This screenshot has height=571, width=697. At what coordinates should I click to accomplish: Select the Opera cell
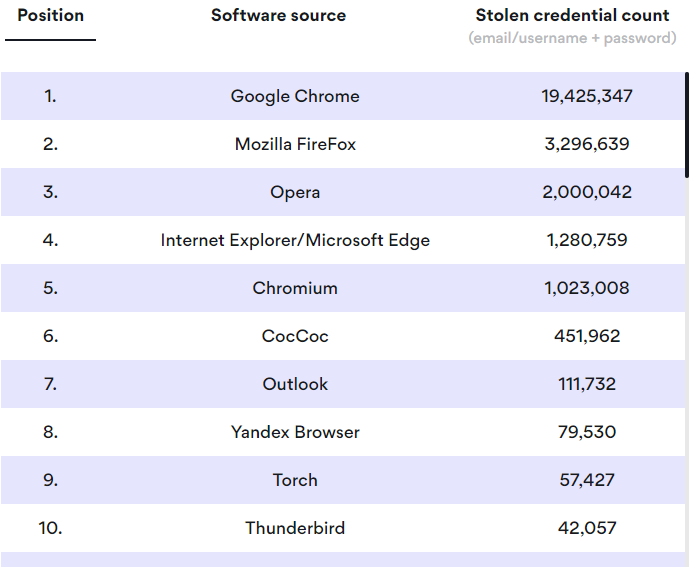tap(295, 193)
